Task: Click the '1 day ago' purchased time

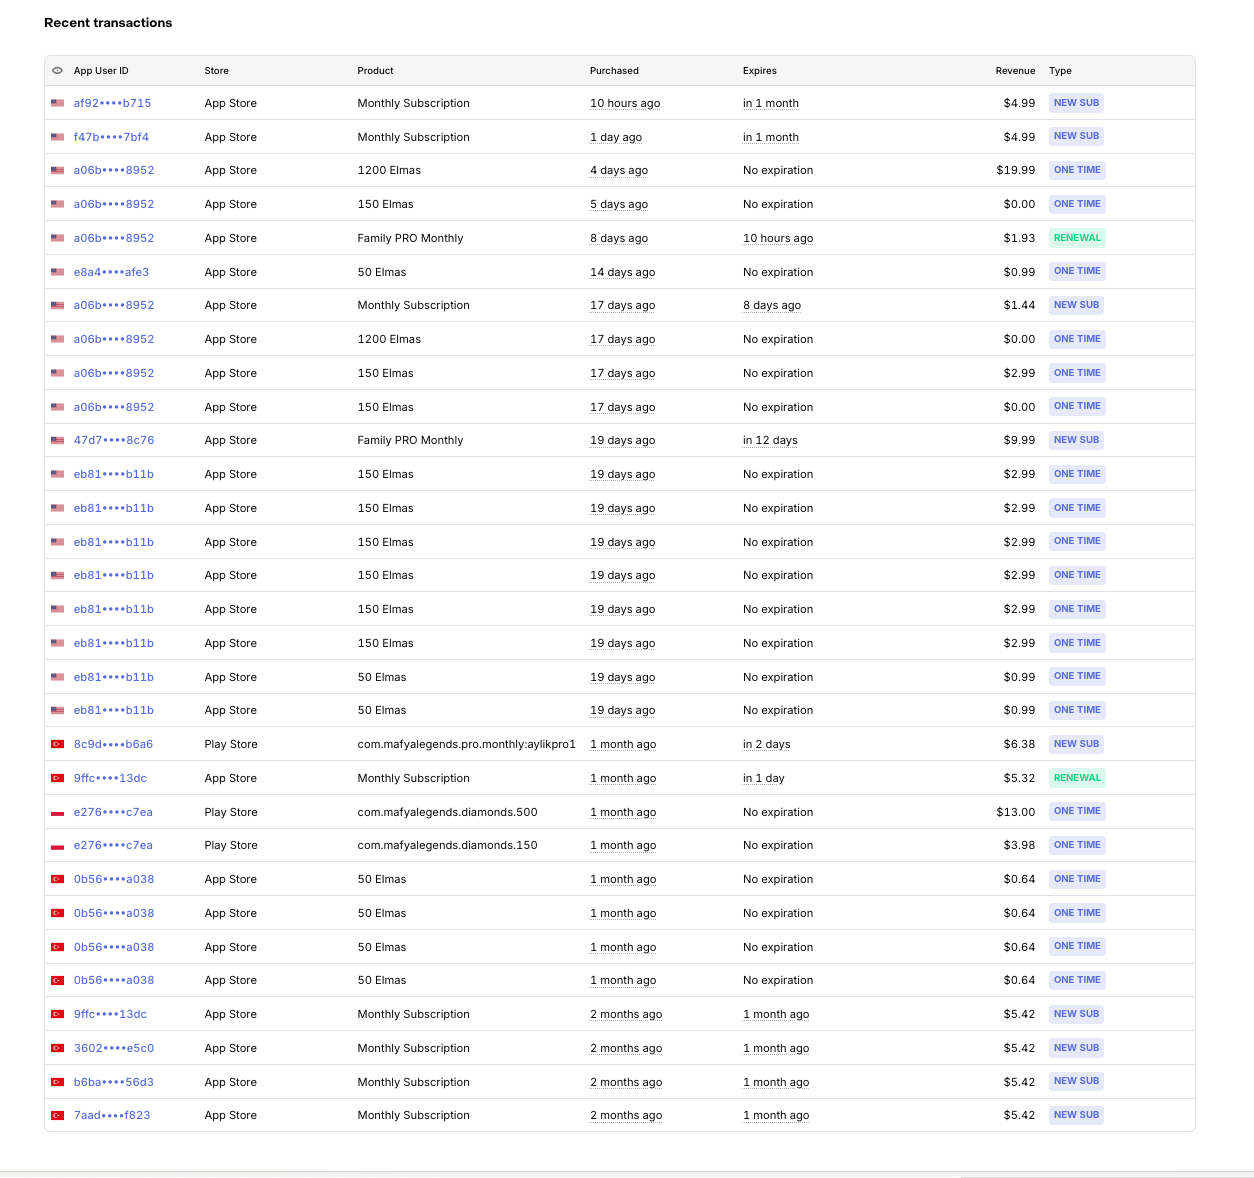Action: pos(616,137)
